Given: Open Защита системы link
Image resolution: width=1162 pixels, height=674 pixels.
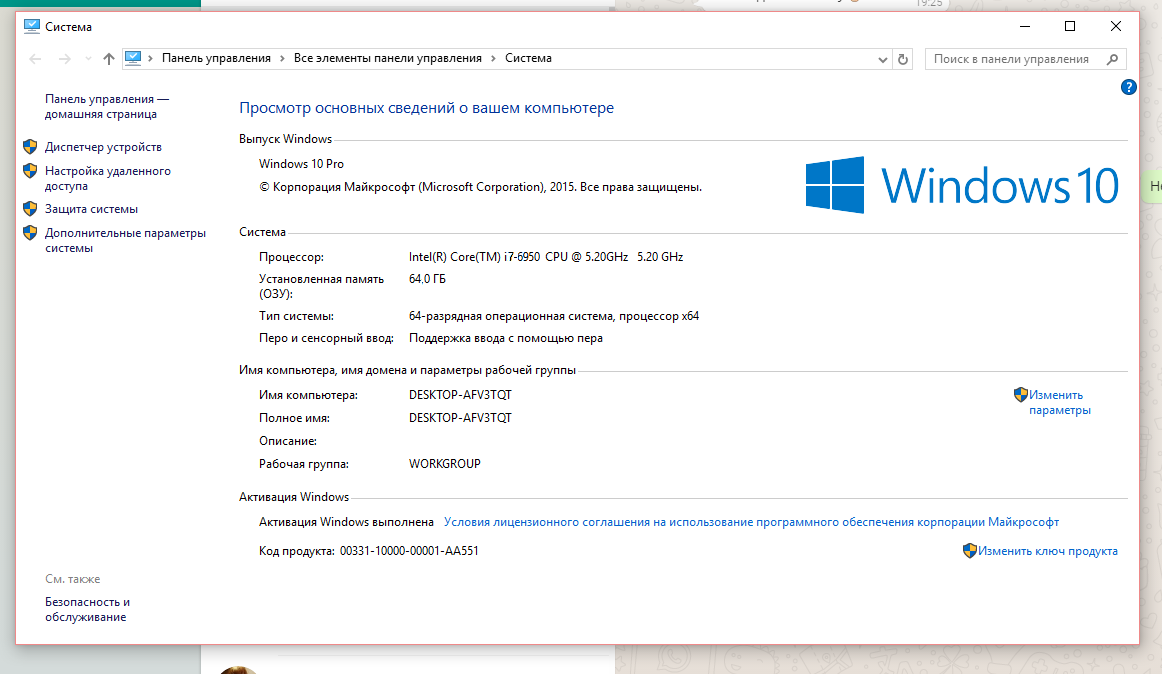Looking at the screenshot, I should coord(91,209).
